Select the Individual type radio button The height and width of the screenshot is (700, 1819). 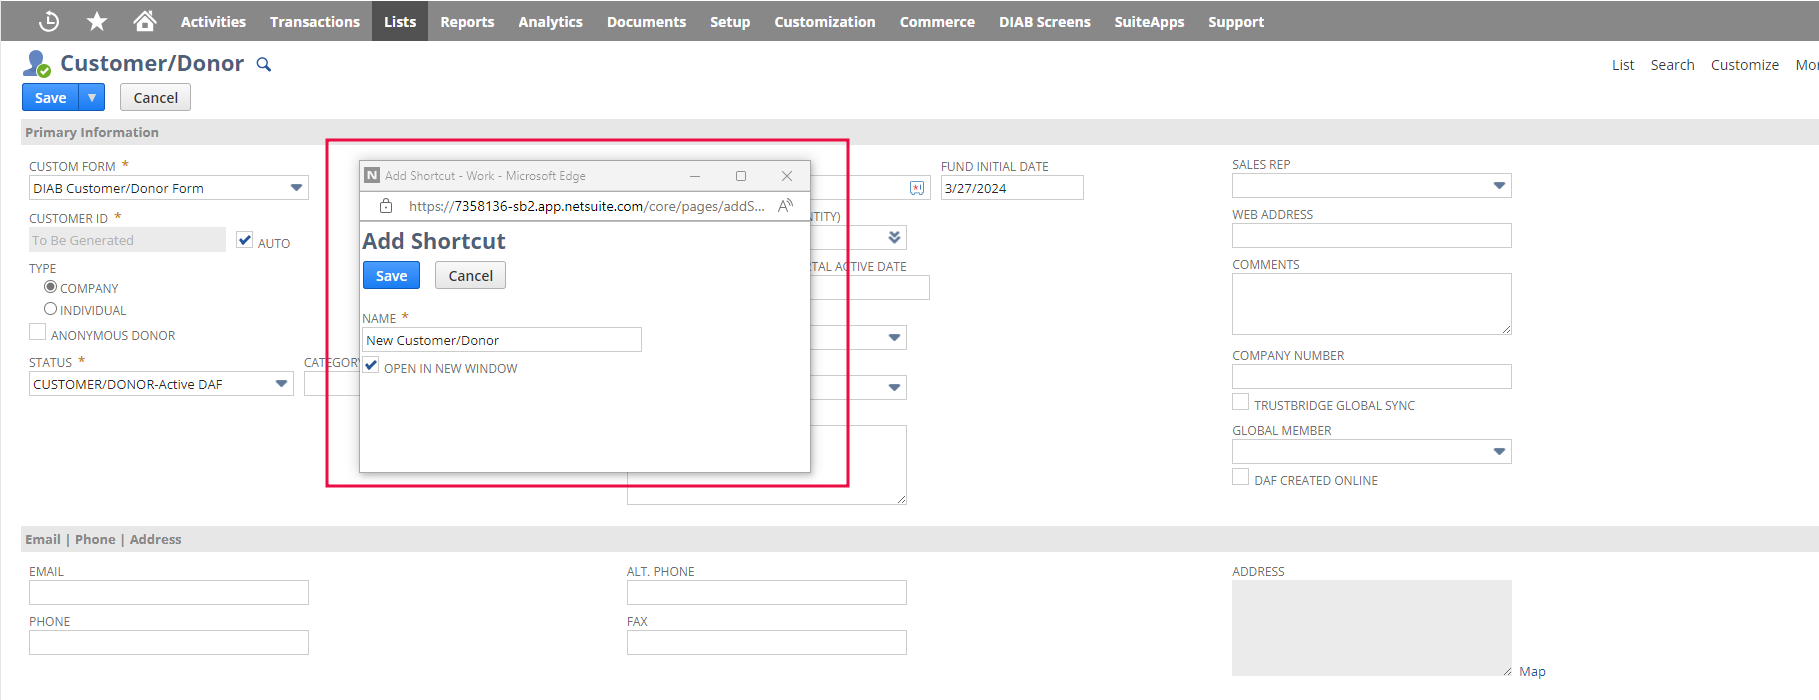pos(50,309)
